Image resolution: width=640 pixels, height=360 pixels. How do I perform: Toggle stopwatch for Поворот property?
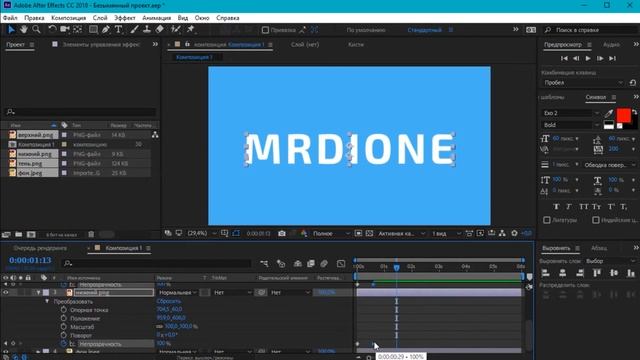pyautogui.click(x=64, y=336)
